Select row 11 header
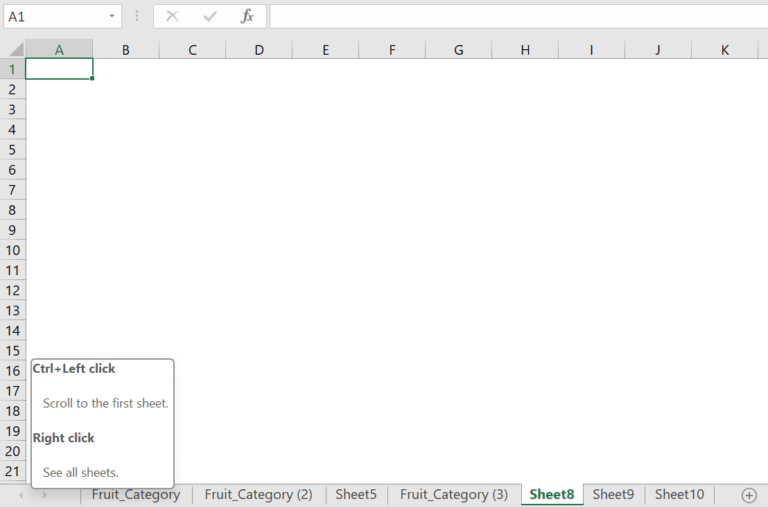 point(13,270)
